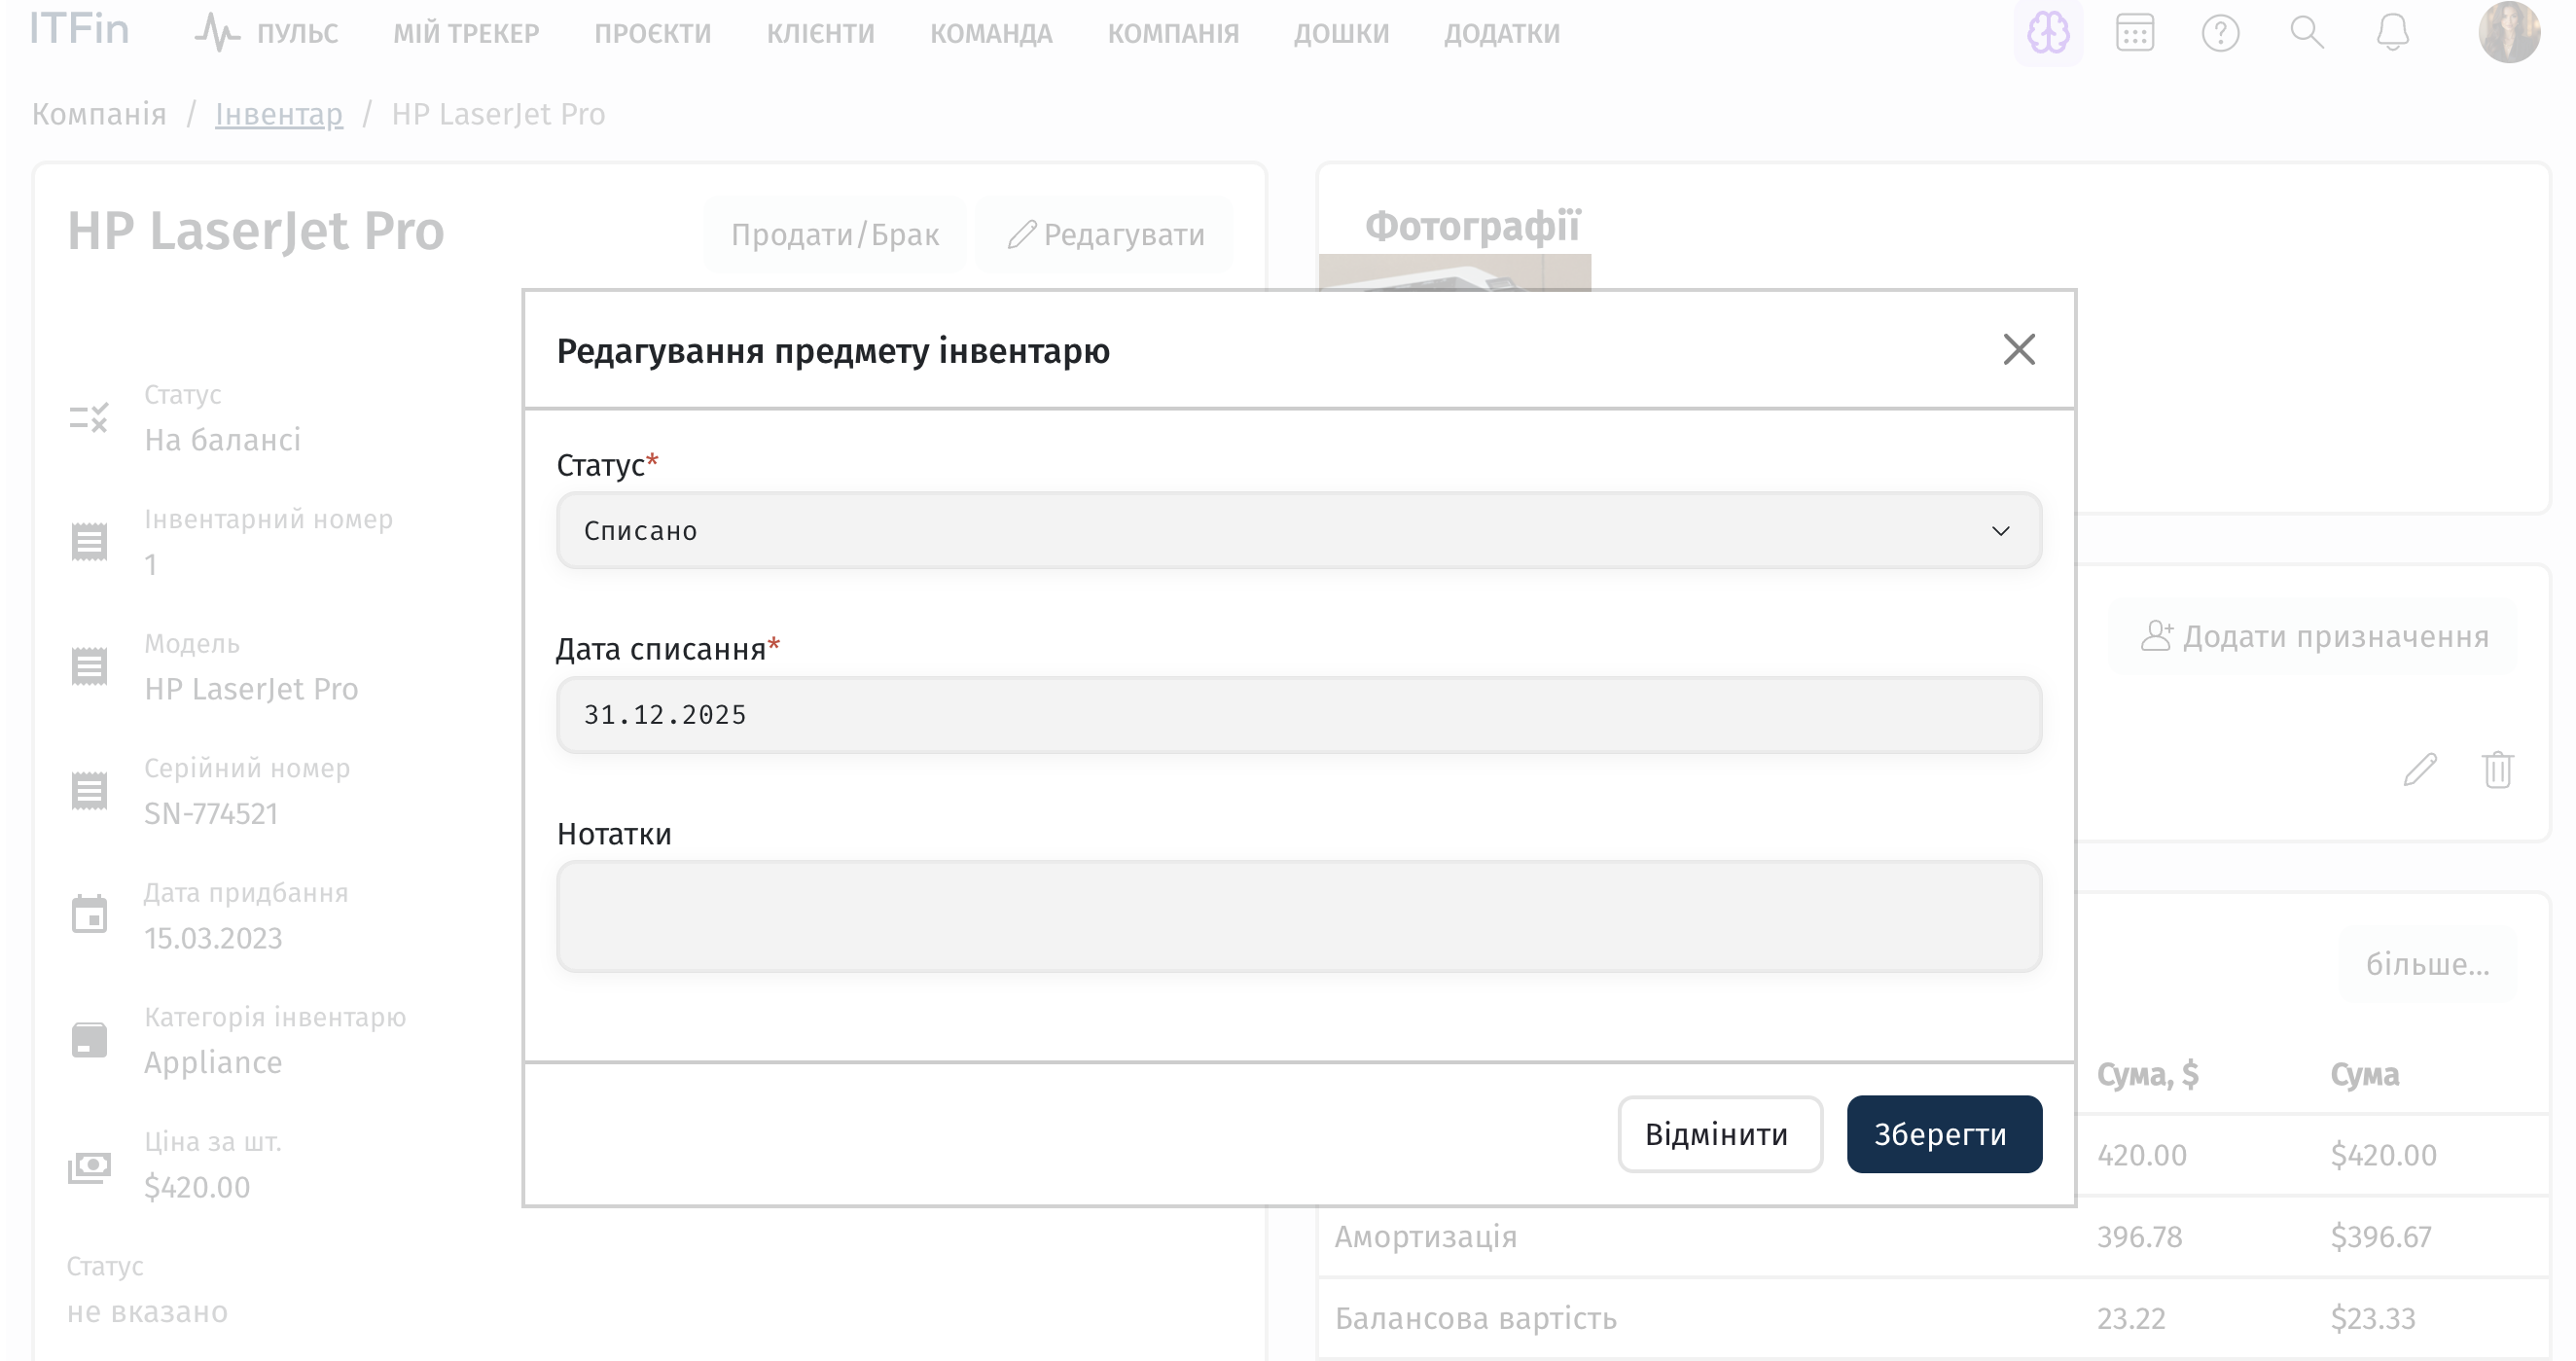This screenshot has height=1361, width=2576.
Task: Click the $23.33 balance value
Action: (x=2372, y=1319)
